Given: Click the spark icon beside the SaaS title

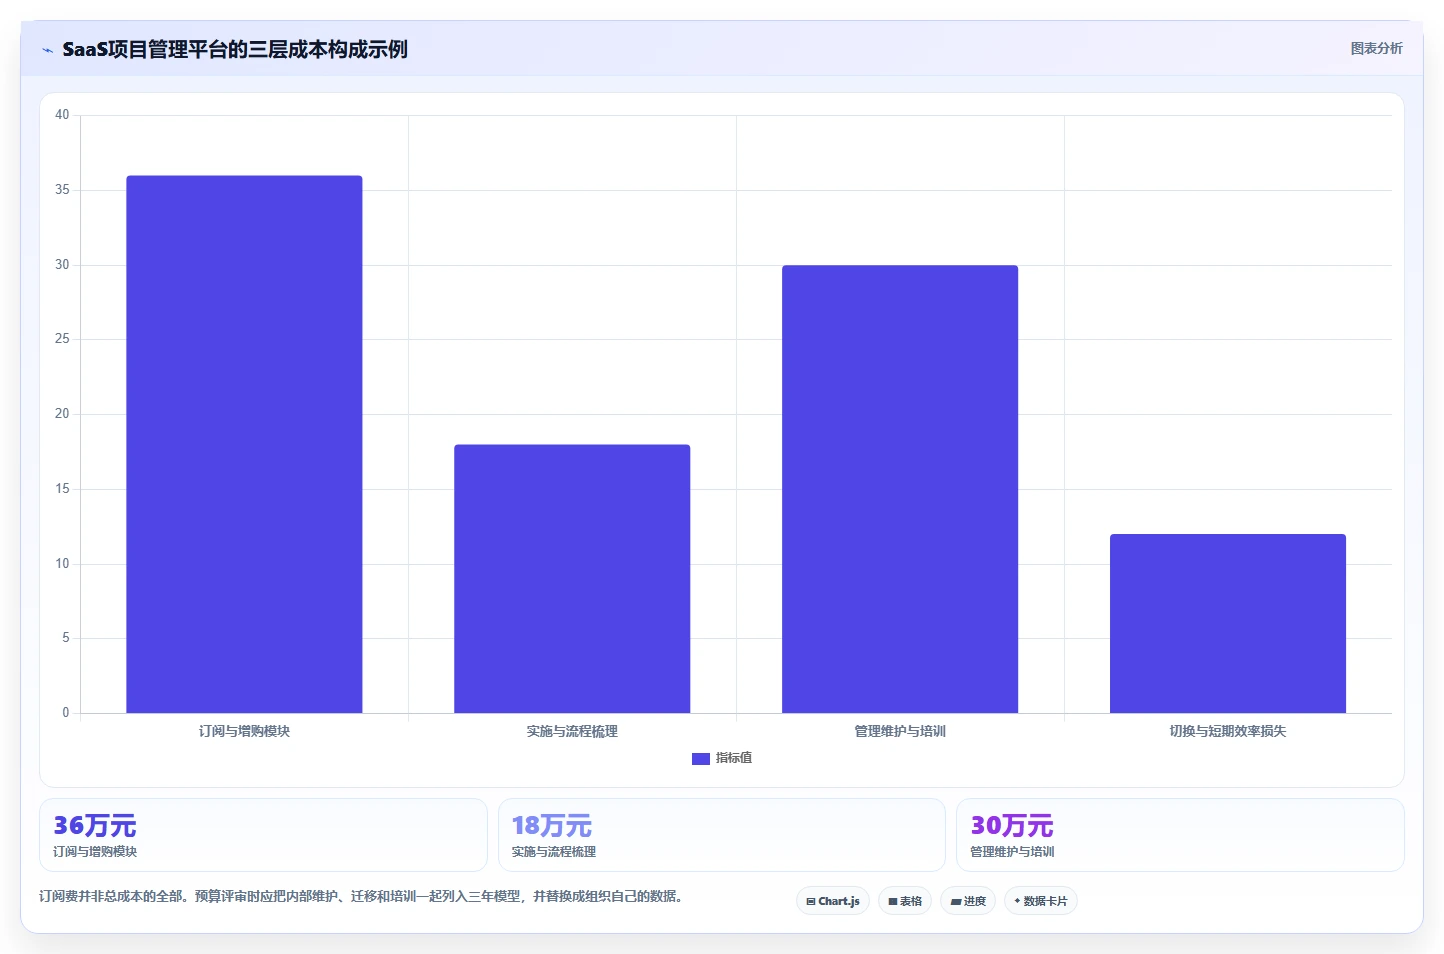Looking at the screenshot, I should click(47, 50).
